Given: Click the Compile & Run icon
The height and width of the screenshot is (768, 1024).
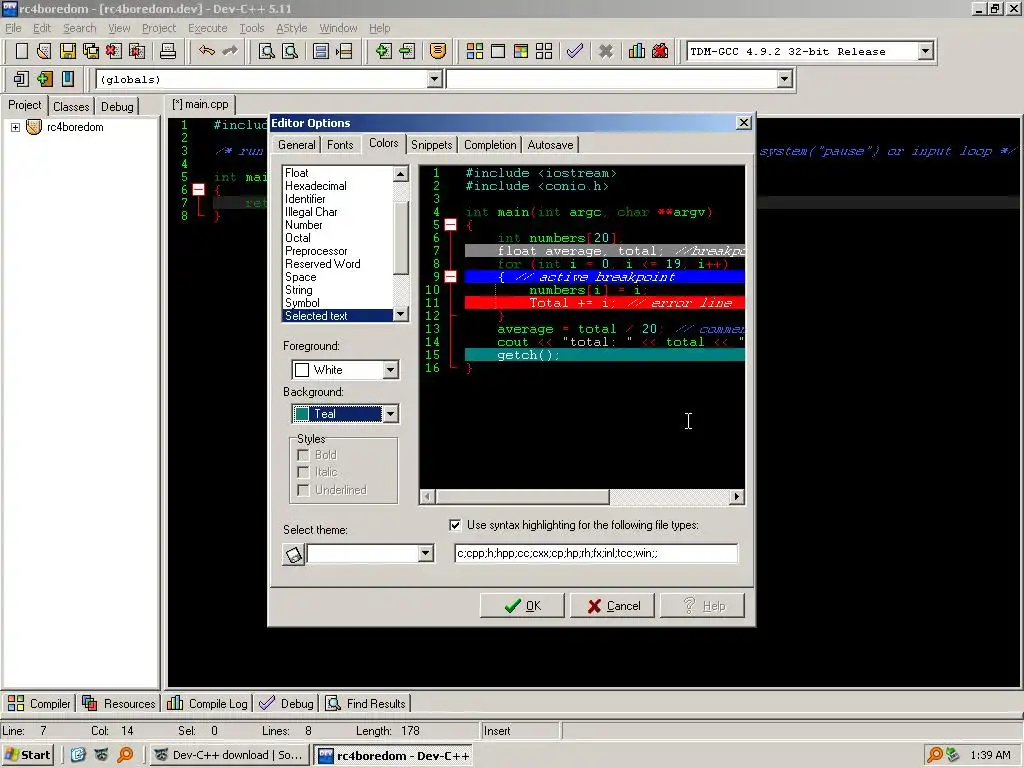Looking at the screenshot, I should [x=520, y=51].
